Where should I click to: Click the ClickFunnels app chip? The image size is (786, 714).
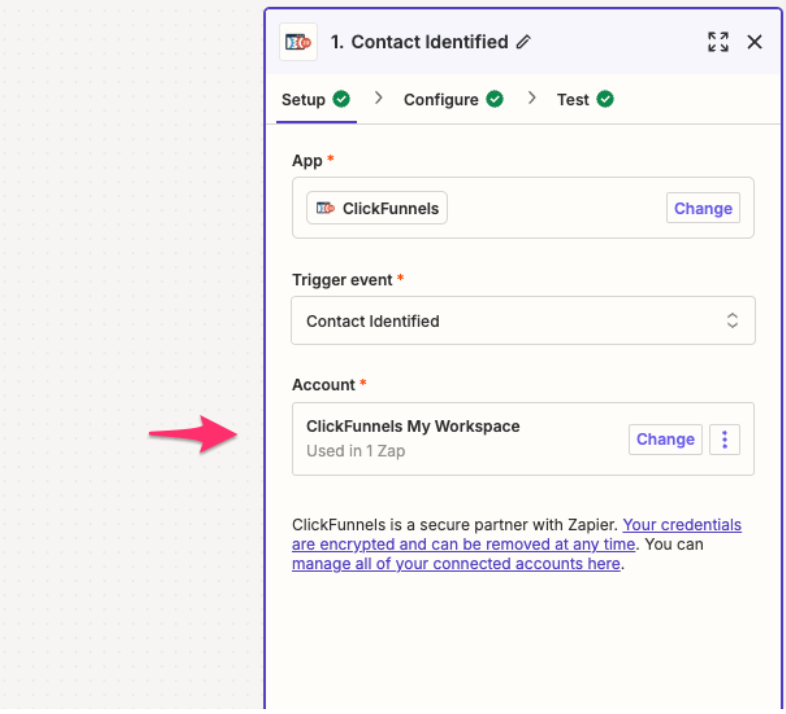tap(377, 208)
